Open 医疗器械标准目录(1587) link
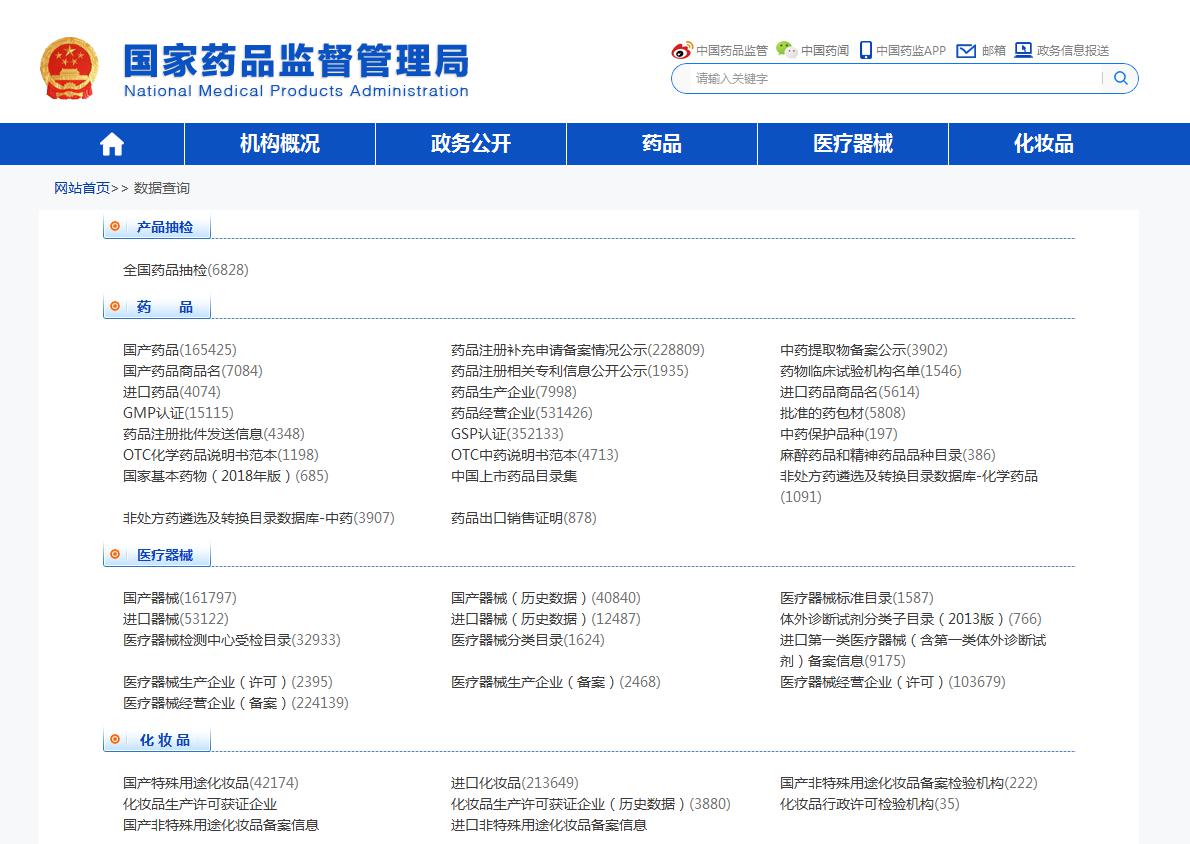Screen dimensions: 1190x844 point(857,598)
